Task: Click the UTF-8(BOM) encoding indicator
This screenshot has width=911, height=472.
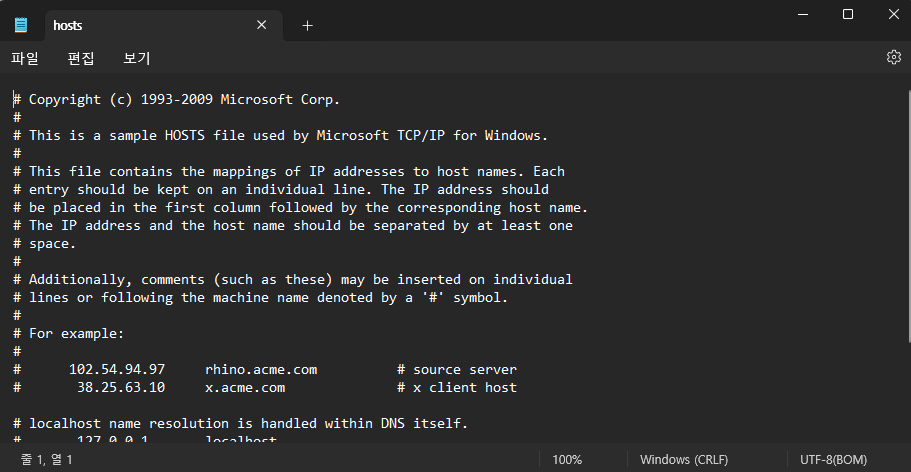Action: [833, 460]
